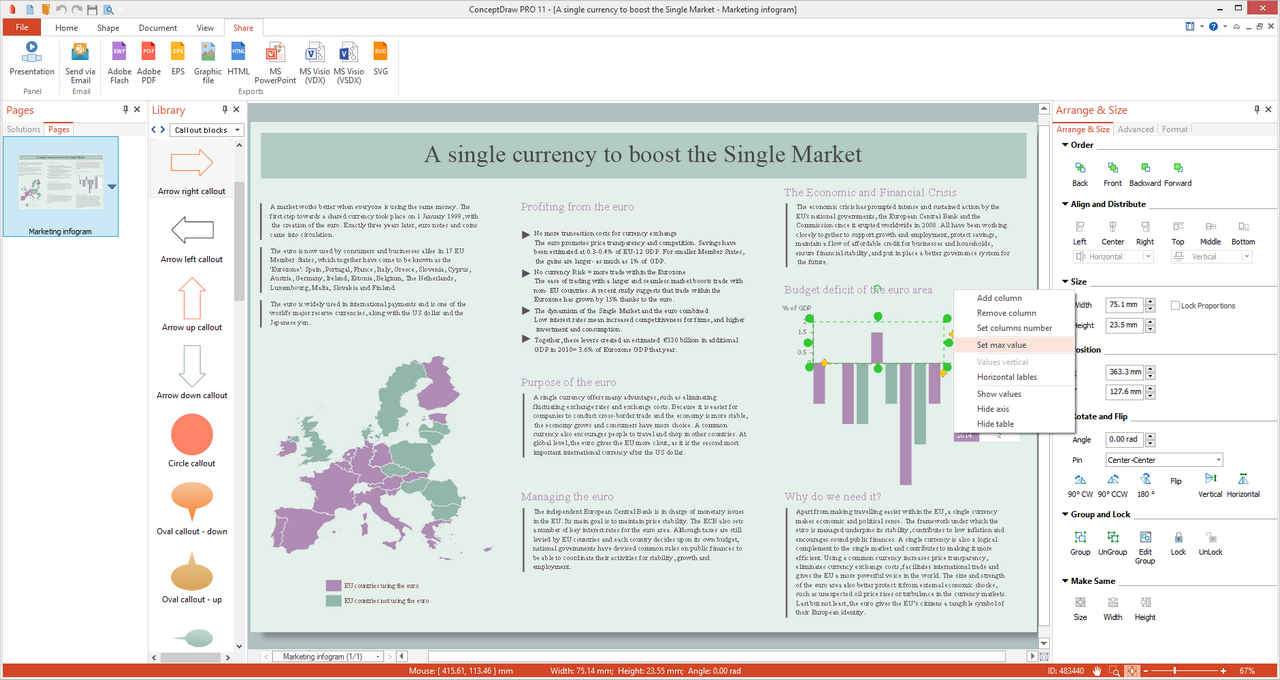
Task: Align objects Left
Action: pyautogui.click(x=1080, y=233)
